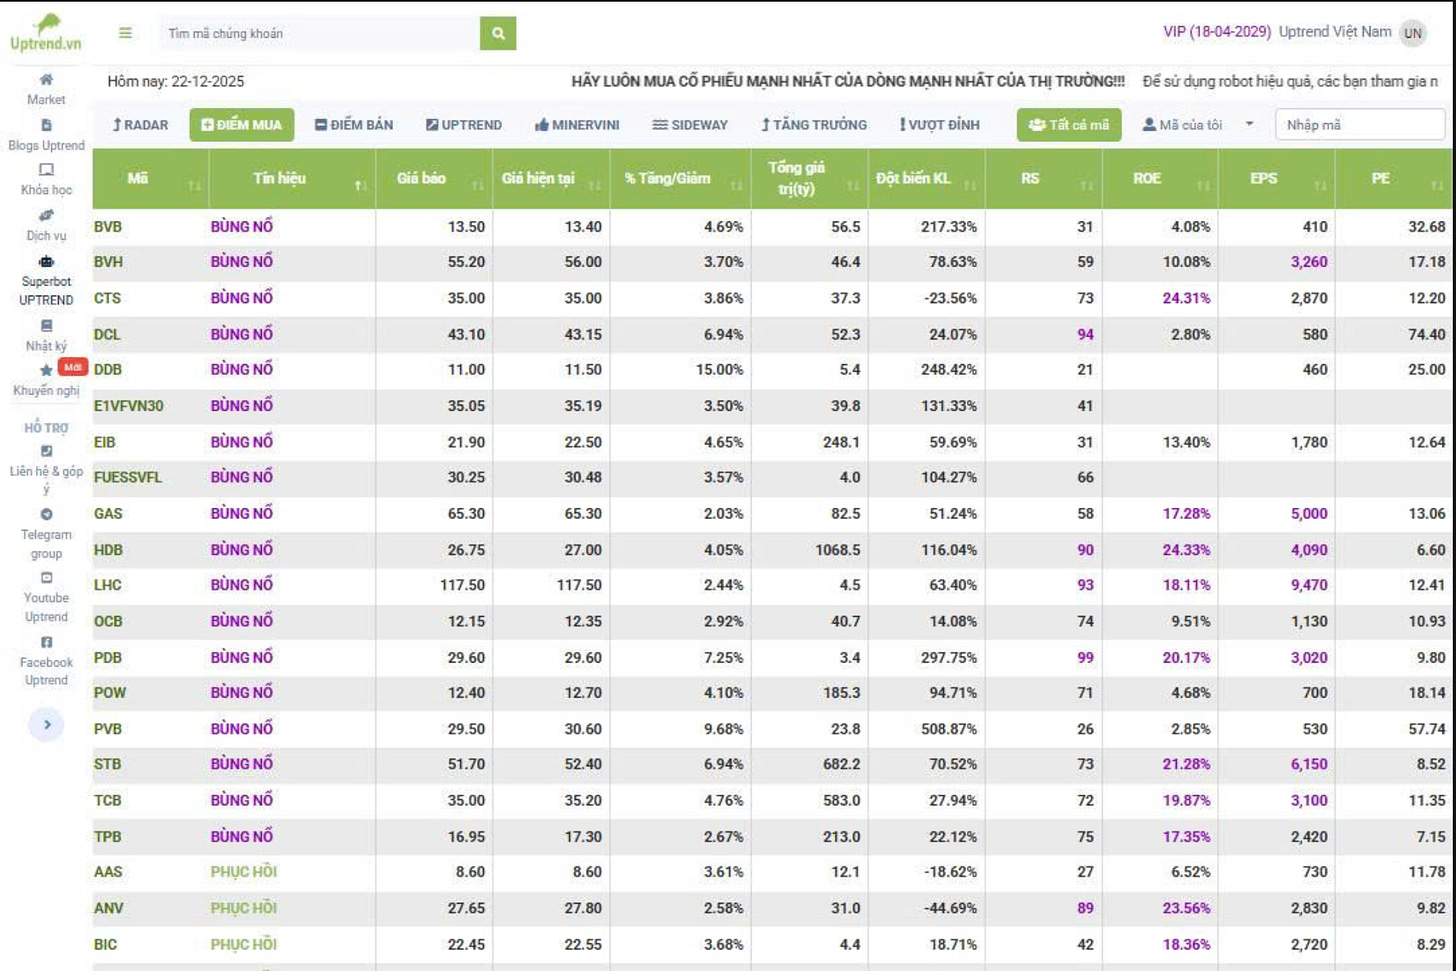Focus the Tìm mã chứng khoán search box
1456x971 pixels.
coord(320,33)
